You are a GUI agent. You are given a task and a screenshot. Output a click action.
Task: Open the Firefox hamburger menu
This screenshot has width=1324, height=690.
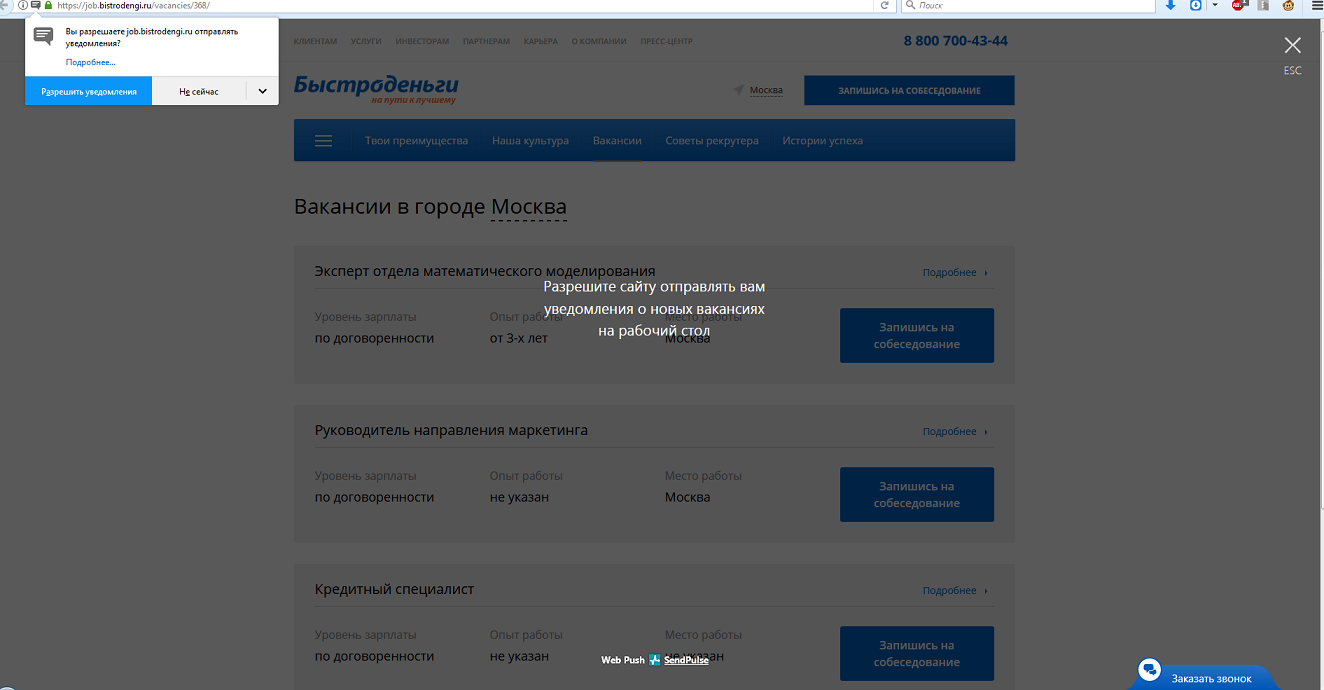pyautogui.click(x=1315, y=5)
